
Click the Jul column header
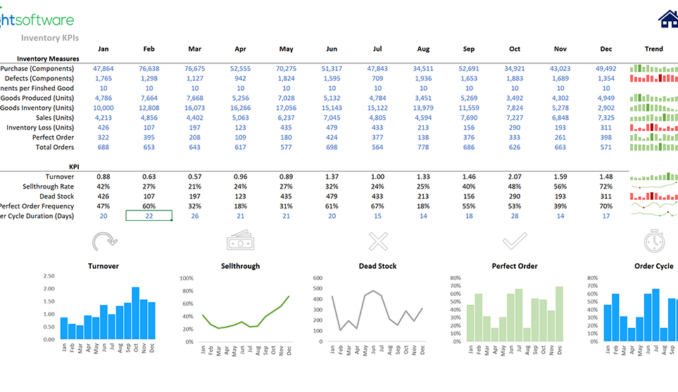pos(377,49)
